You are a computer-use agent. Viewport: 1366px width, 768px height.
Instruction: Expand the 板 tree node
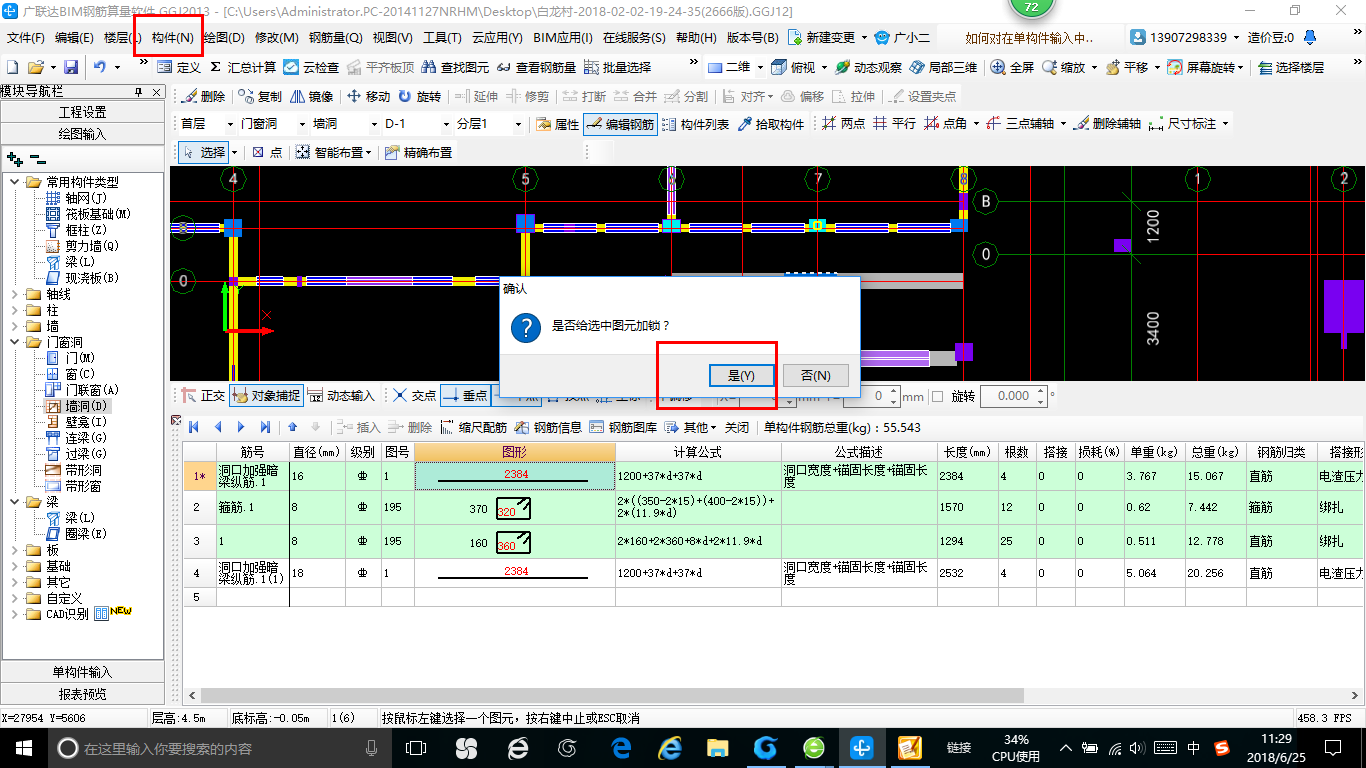point(14,550)
